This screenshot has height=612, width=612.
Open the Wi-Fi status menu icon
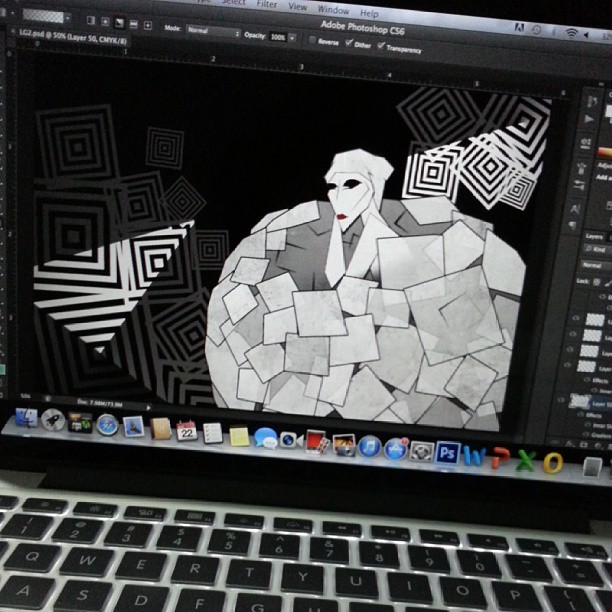[571, 34]
